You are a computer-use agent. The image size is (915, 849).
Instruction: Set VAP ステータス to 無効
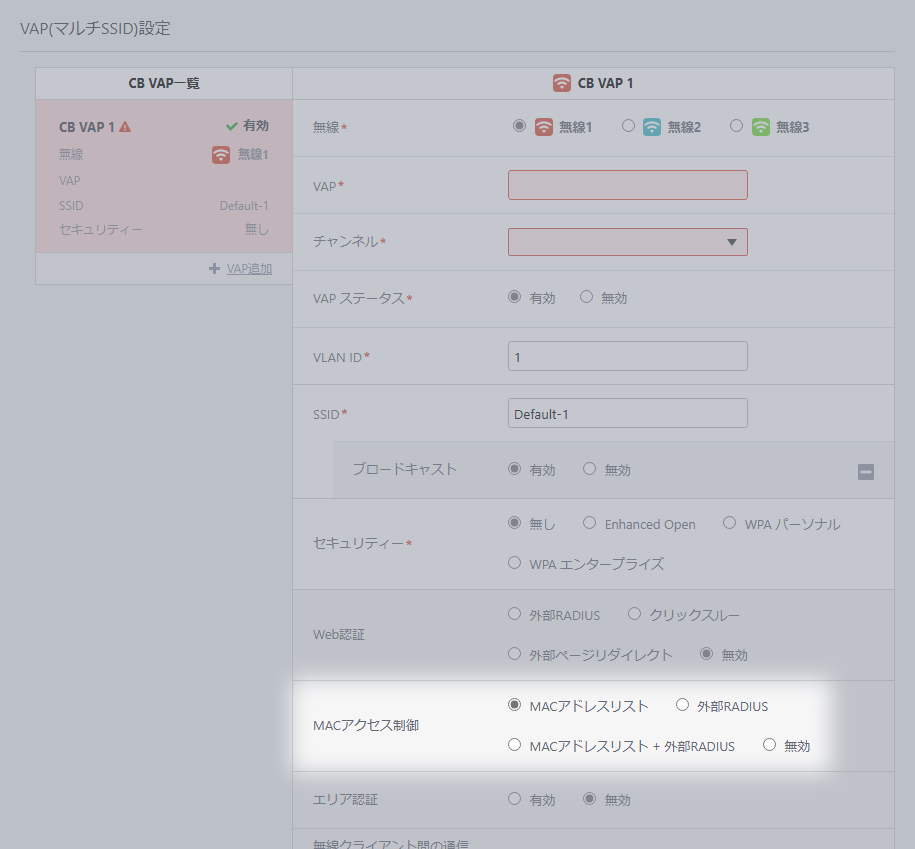click(x=587, y=297)
